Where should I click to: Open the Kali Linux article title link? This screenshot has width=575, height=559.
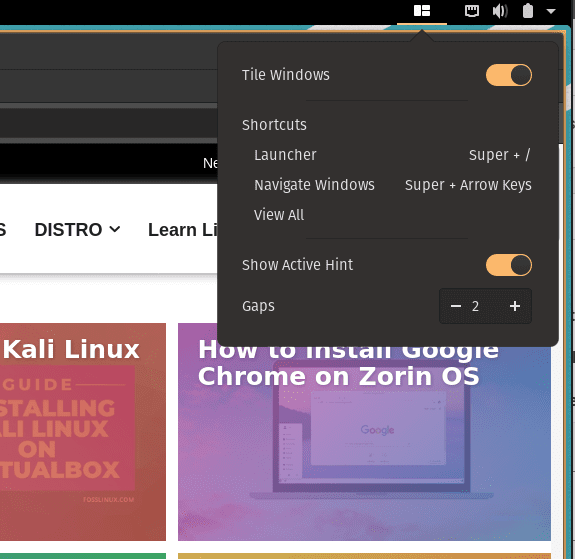[x=71, y=349]
